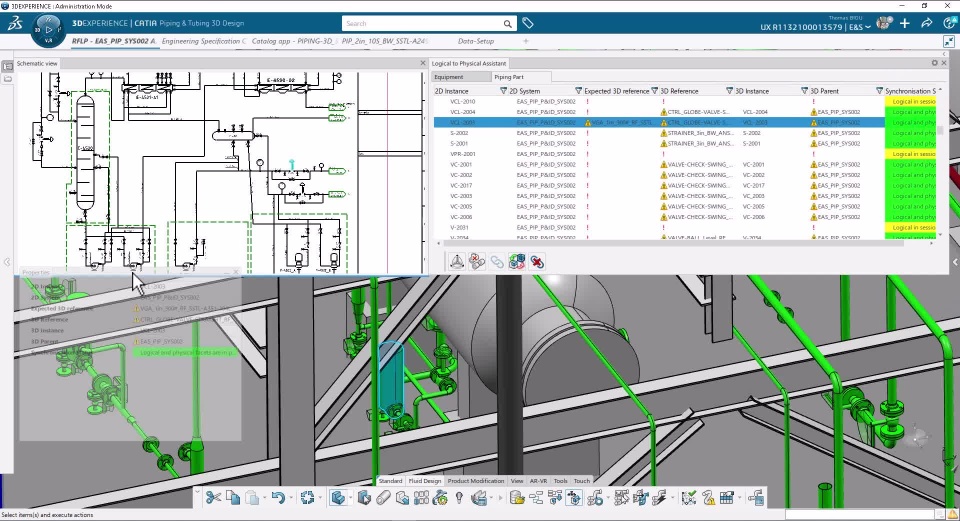Click the chain link icon below assistant table
The width and height of the screenshot is (960, 521).
pos(497,261)
